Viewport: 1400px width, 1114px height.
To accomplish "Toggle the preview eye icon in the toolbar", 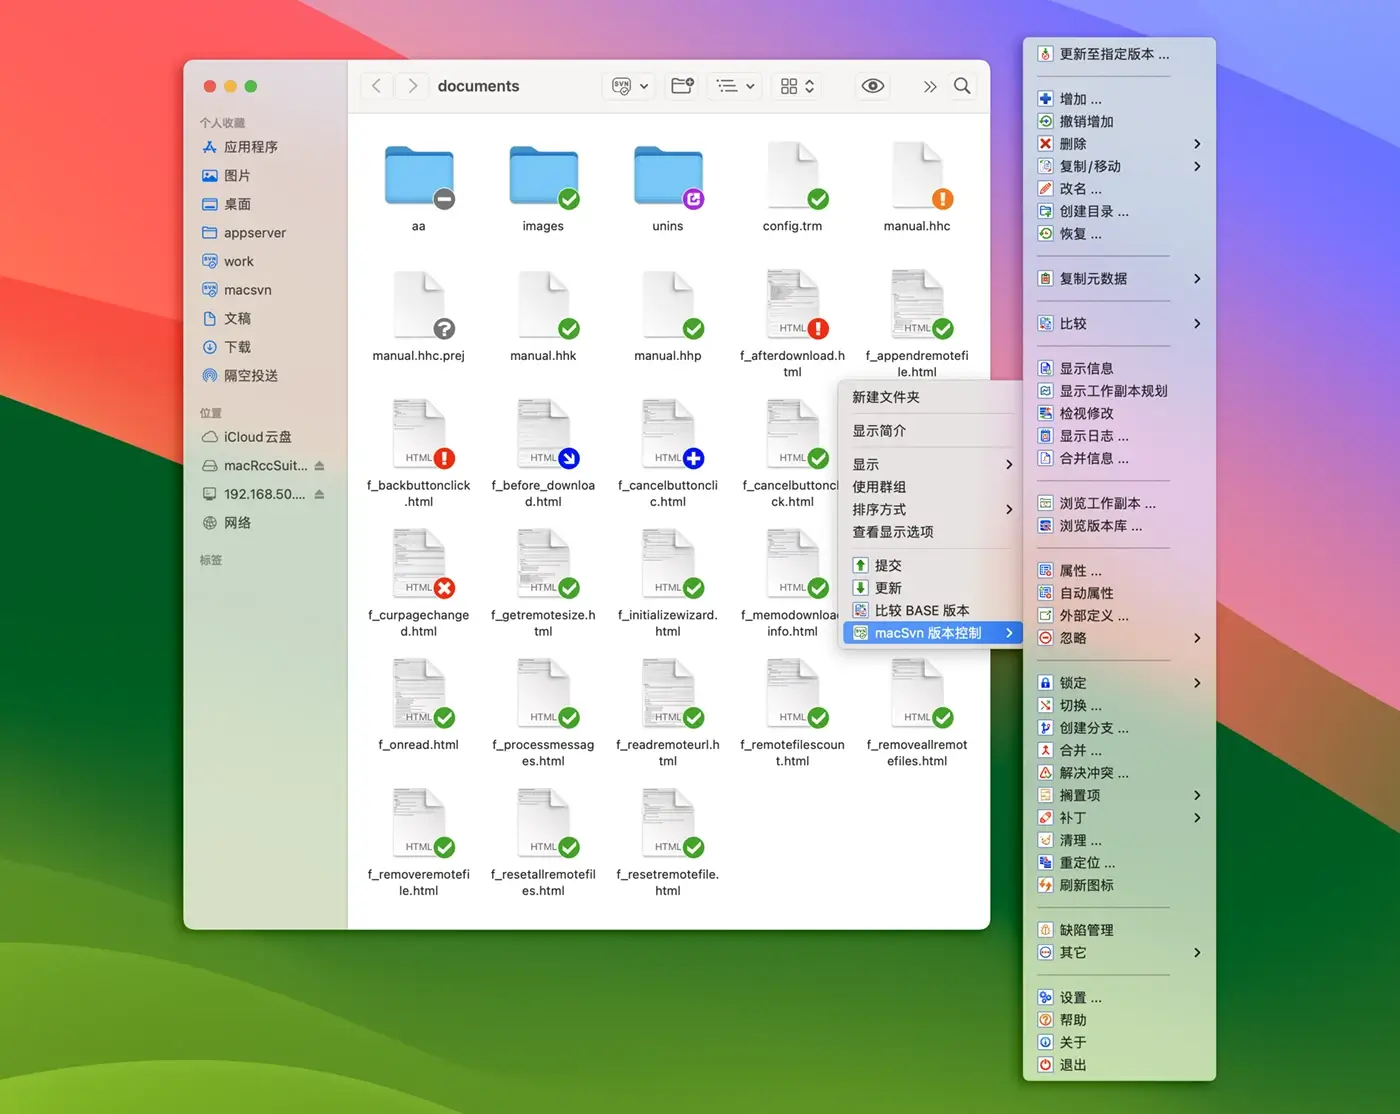I will [871, 86].
